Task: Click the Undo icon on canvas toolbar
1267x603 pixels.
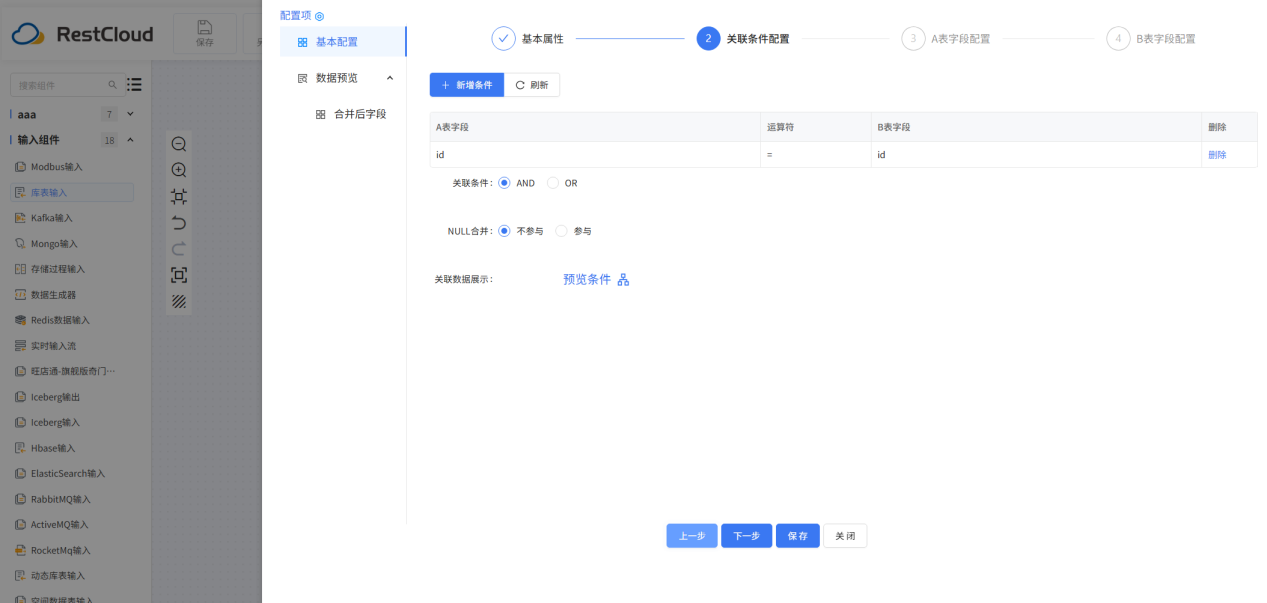Action: pyautogui.click(x=179, y=223)
